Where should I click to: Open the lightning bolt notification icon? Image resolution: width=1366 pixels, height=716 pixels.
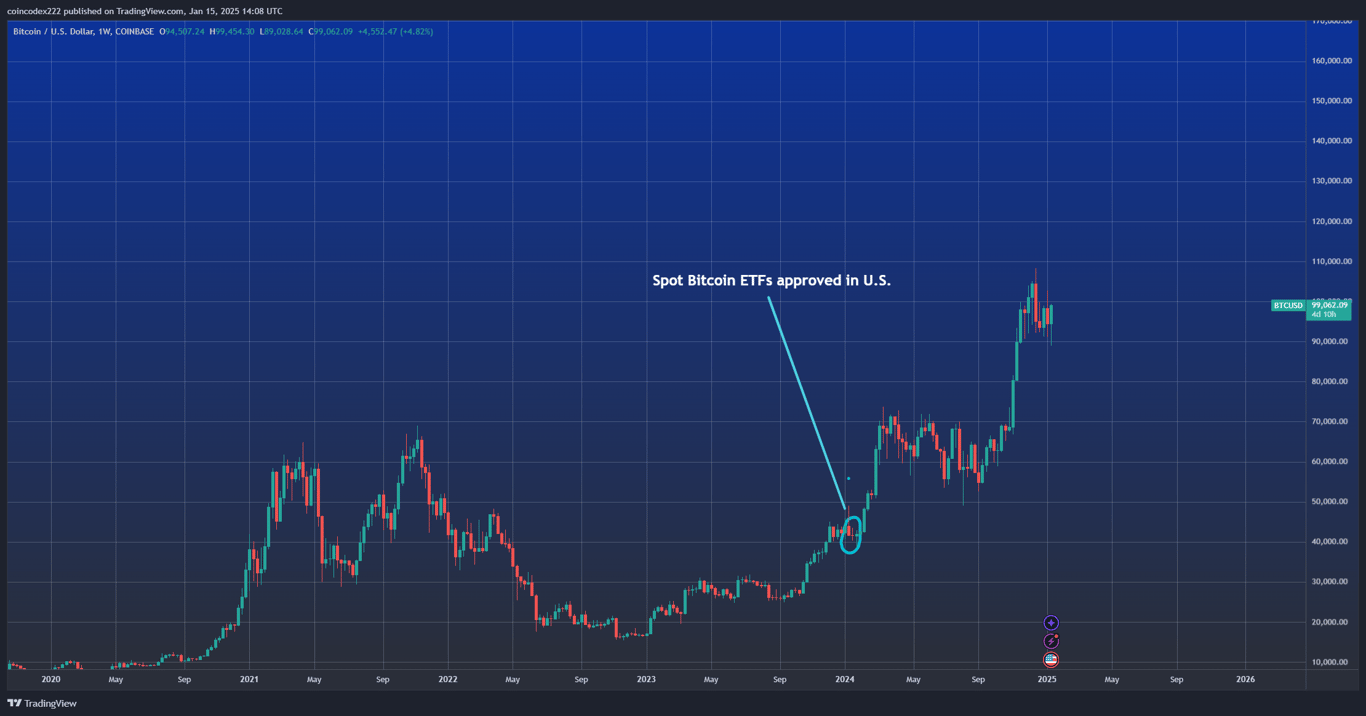tap(1050, 641)
